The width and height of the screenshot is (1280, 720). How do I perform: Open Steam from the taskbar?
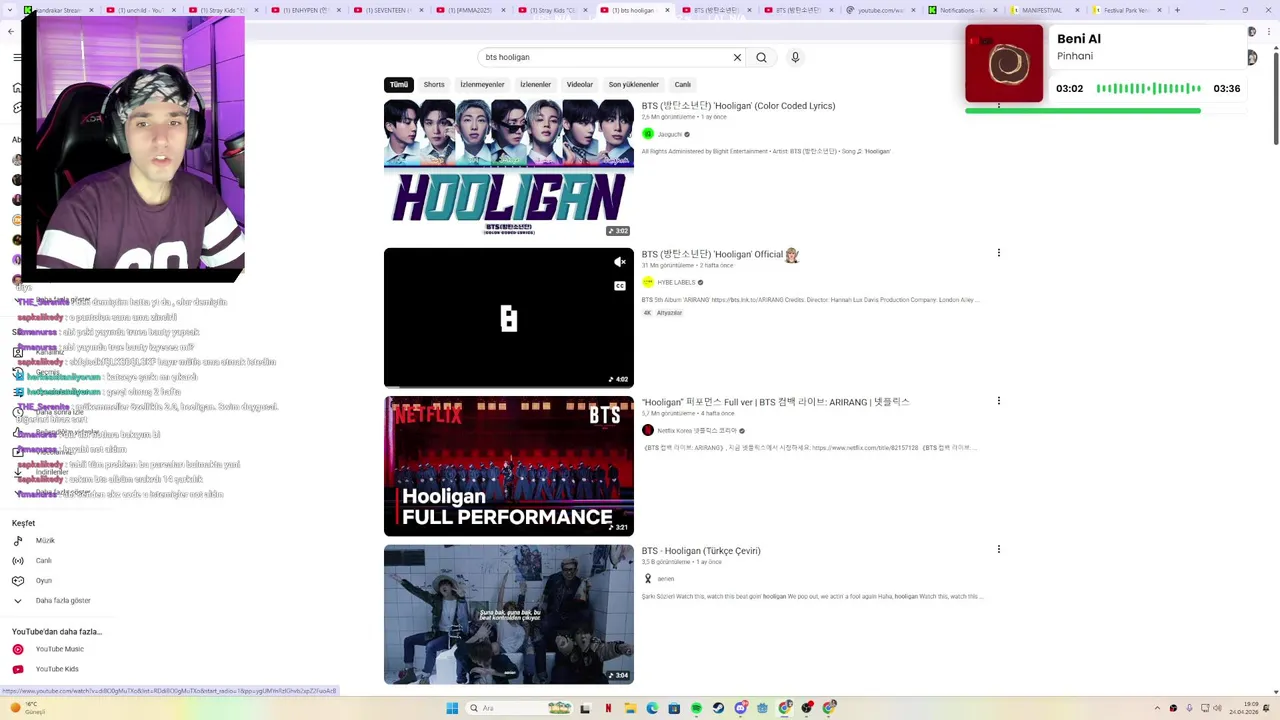(718, 708)
